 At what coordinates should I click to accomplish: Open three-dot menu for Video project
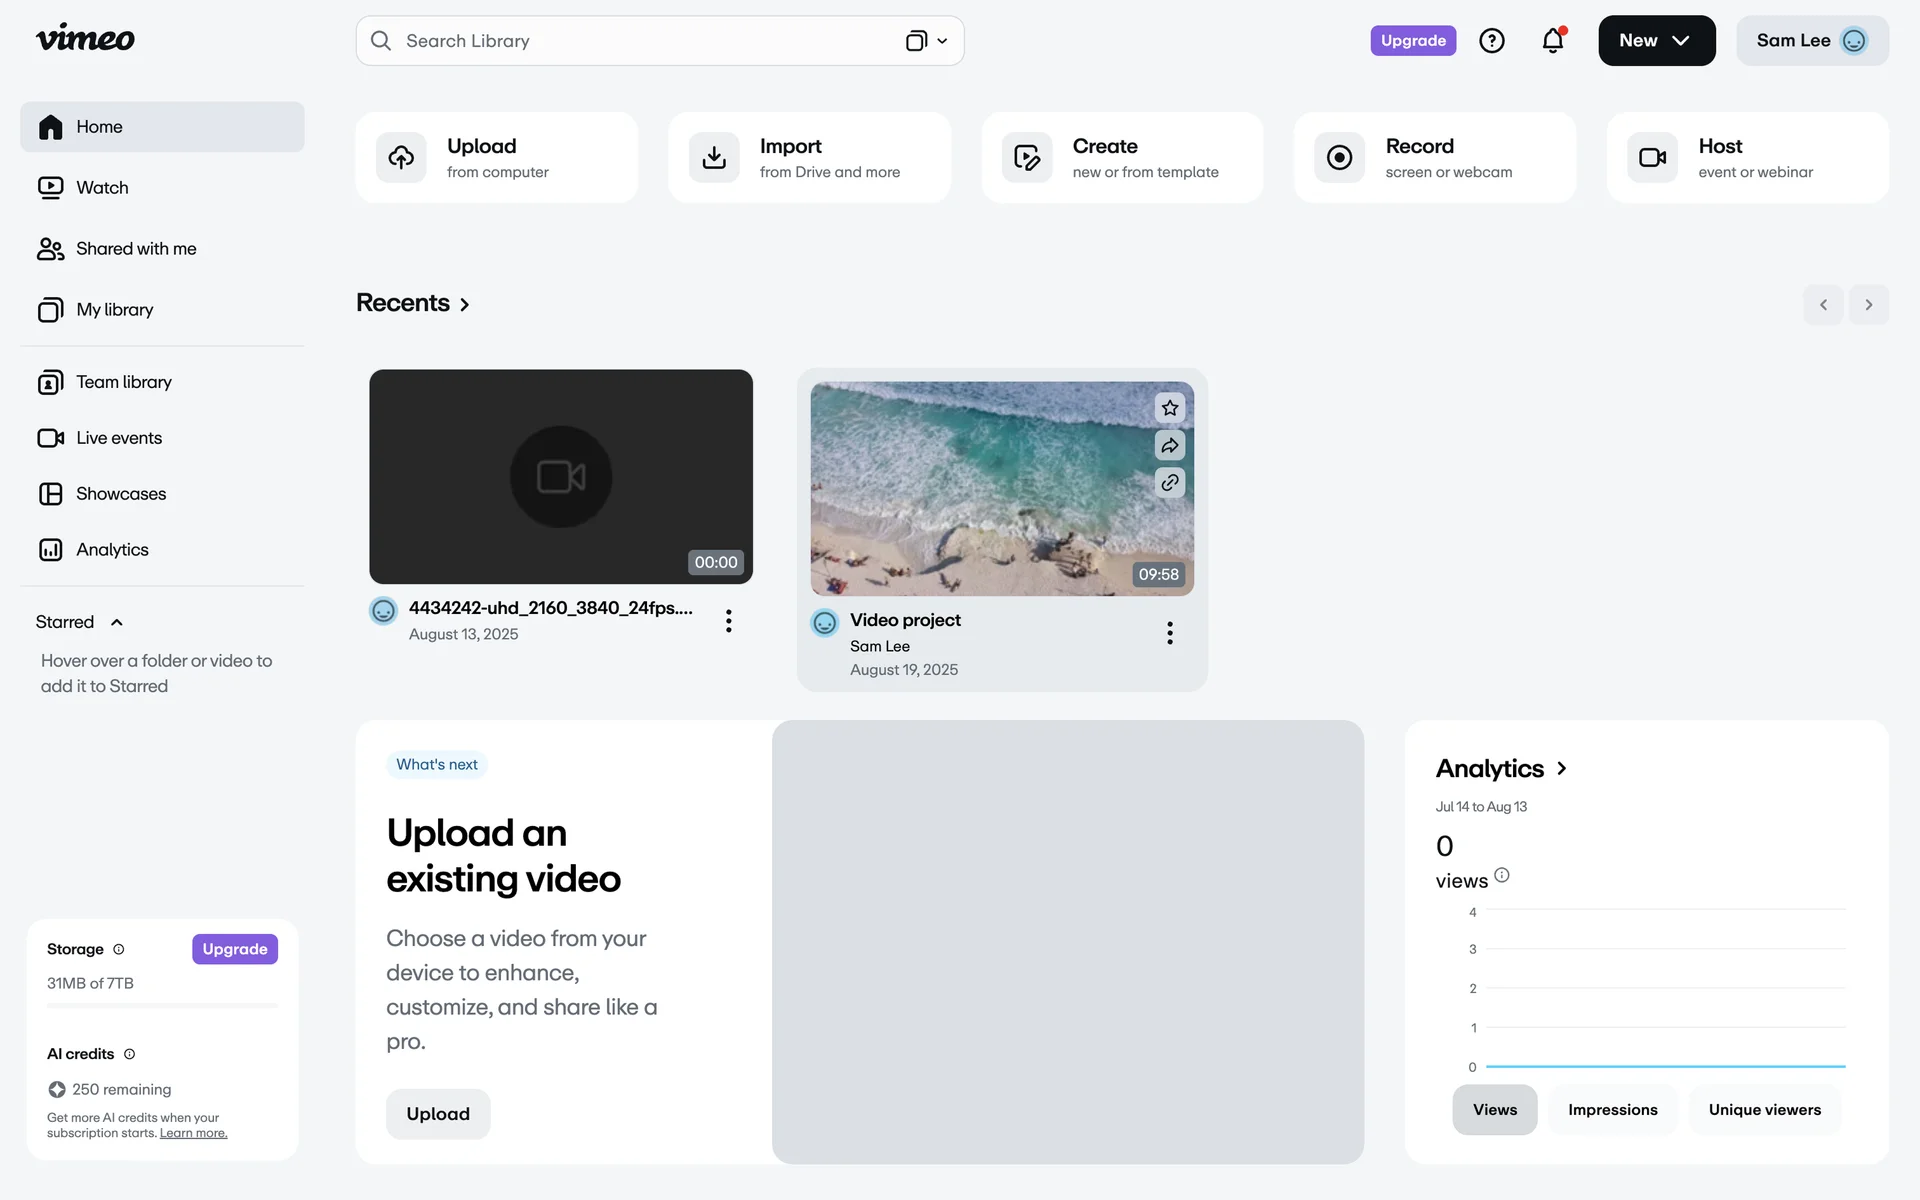click(1169, 633)
